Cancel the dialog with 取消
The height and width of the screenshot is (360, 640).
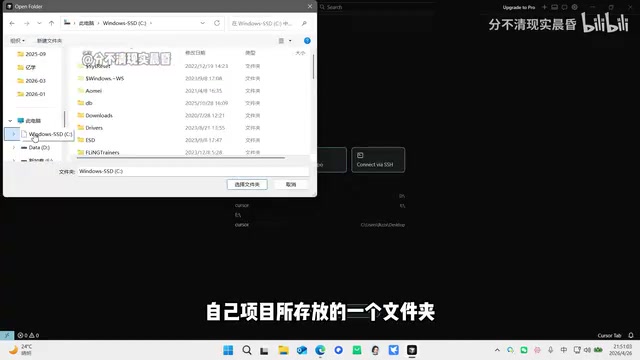click(x=291, y=184)
